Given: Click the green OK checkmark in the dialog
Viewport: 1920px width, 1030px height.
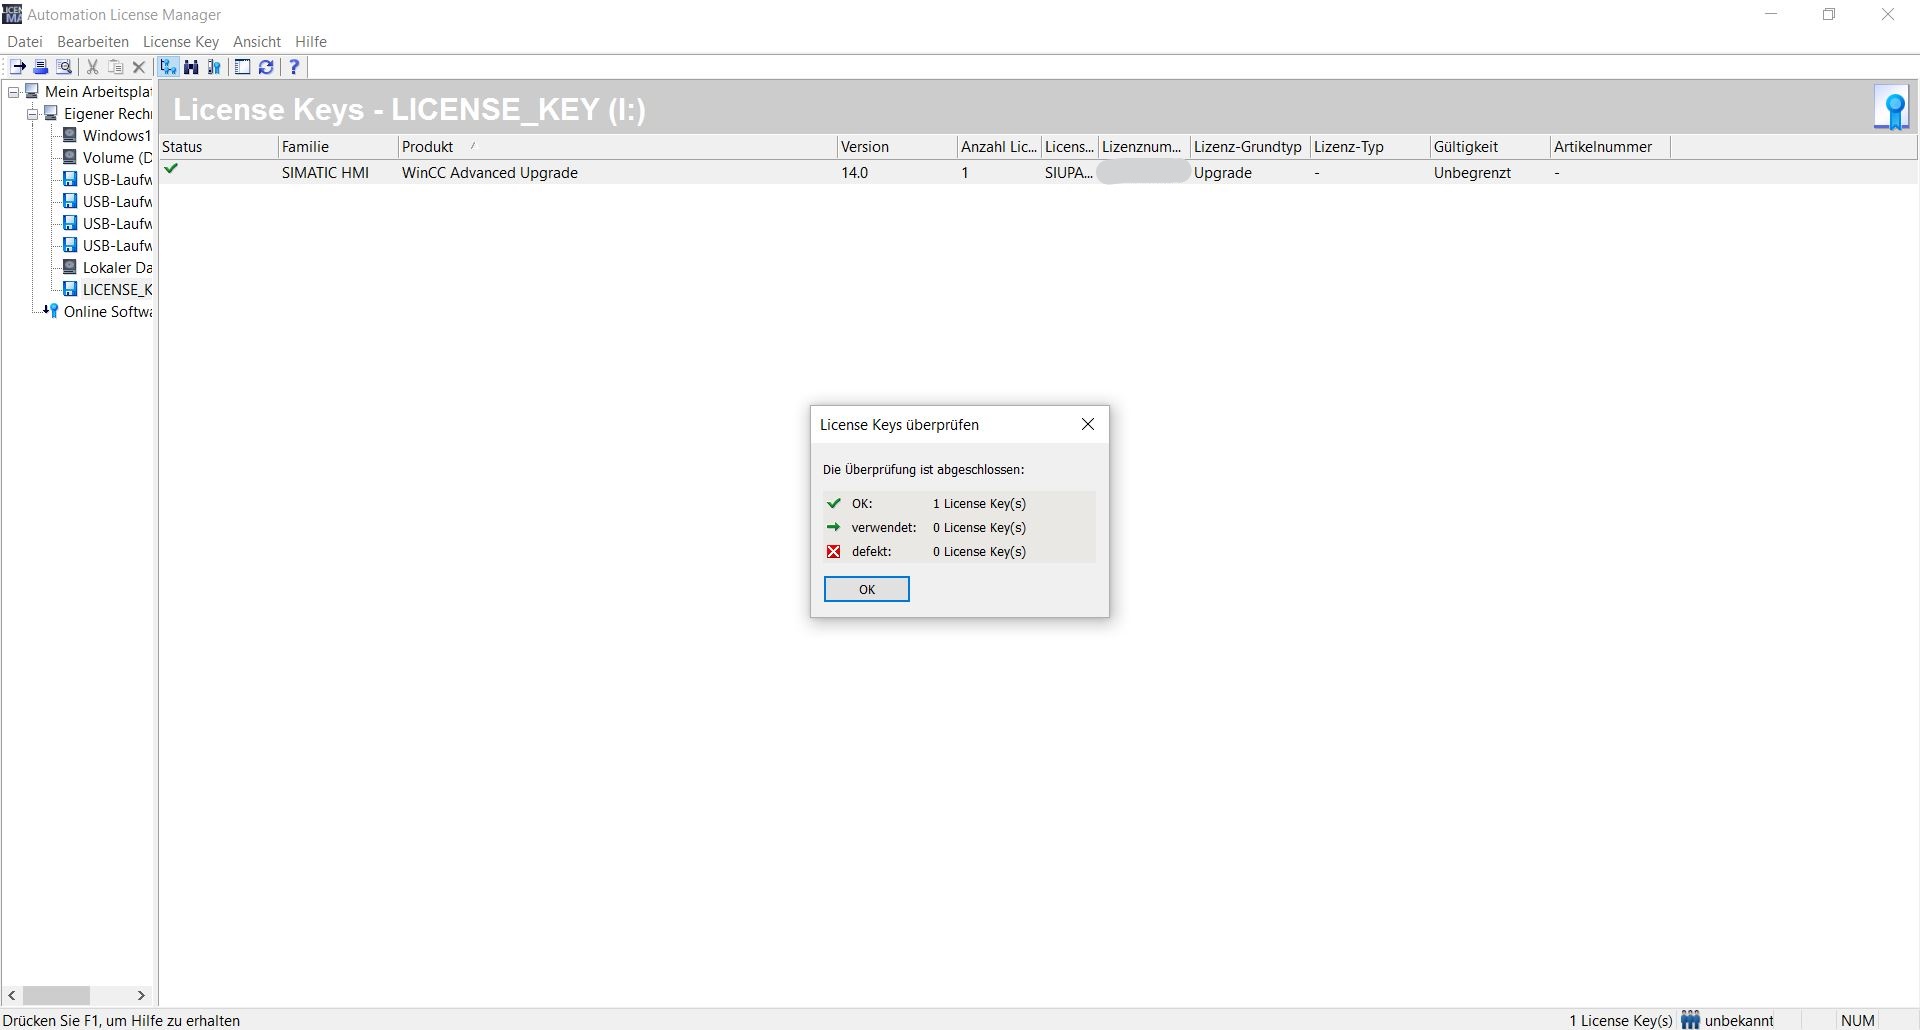Looking at the screenshot, I should click(x=834, y=503).
